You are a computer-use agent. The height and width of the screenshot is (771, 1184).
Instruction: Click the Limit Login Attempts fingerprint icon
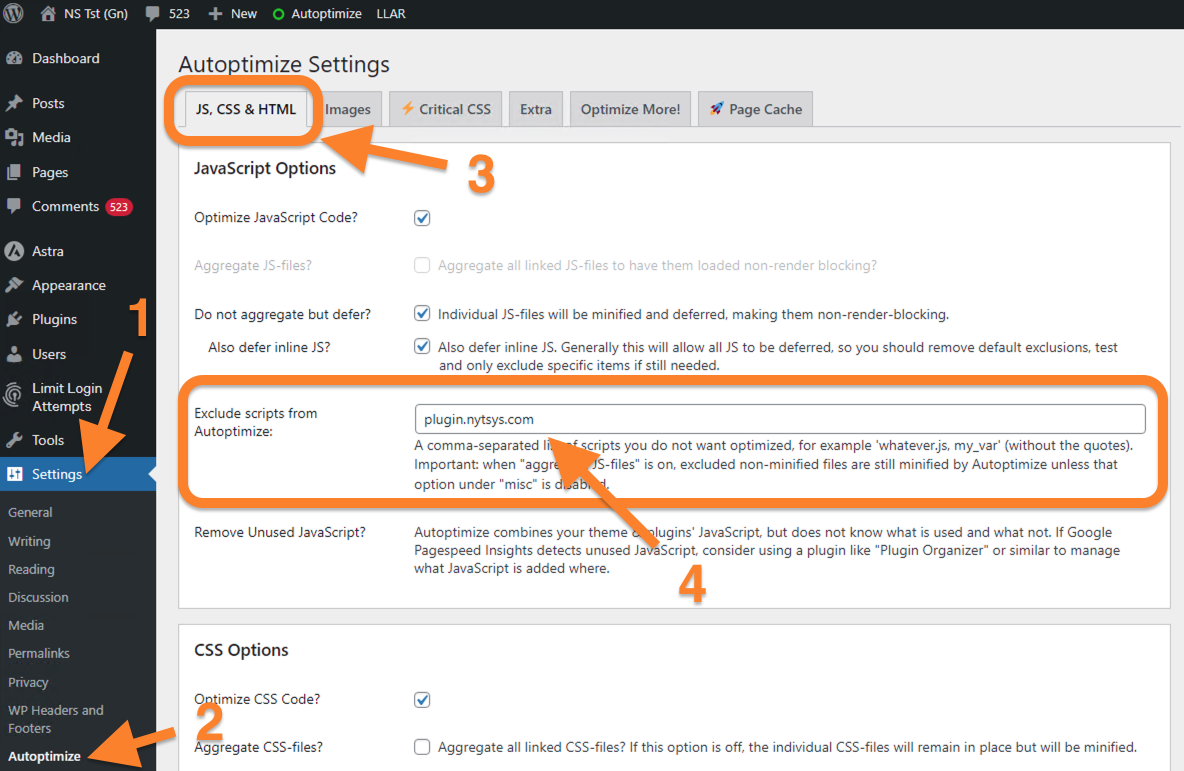tap(13, 394)
